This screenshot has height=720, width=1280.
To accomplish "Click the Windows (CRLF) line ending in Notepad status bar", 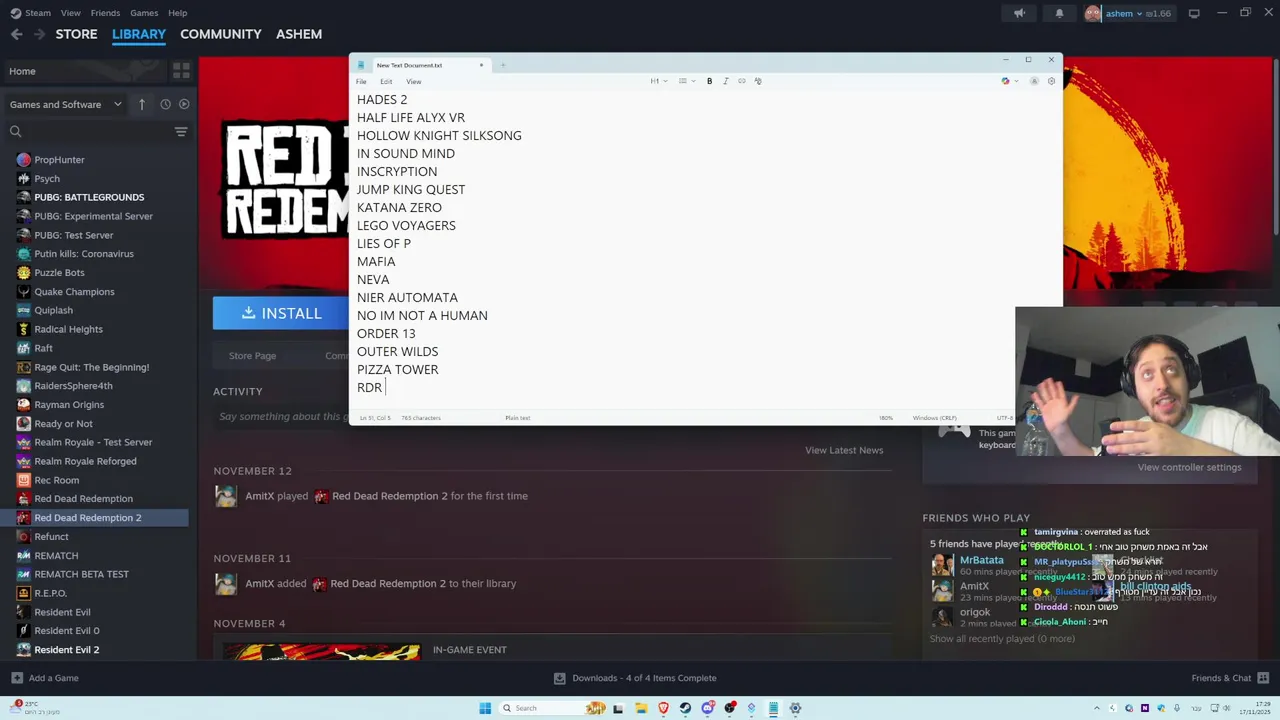I will pos(934,418).
